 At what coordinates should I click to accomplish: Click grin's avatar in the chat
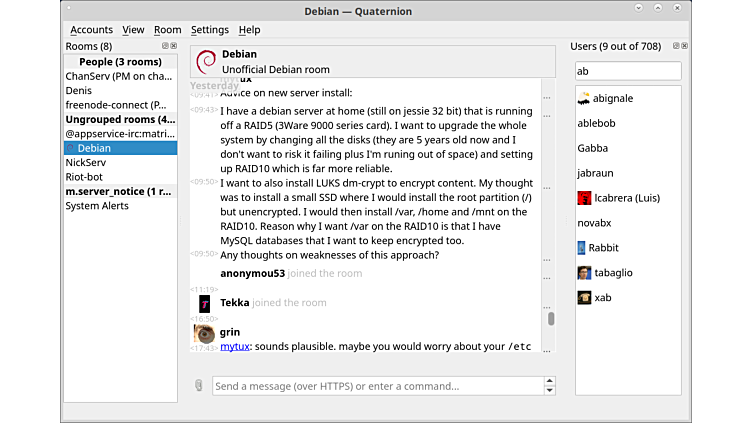coord(204,333)
